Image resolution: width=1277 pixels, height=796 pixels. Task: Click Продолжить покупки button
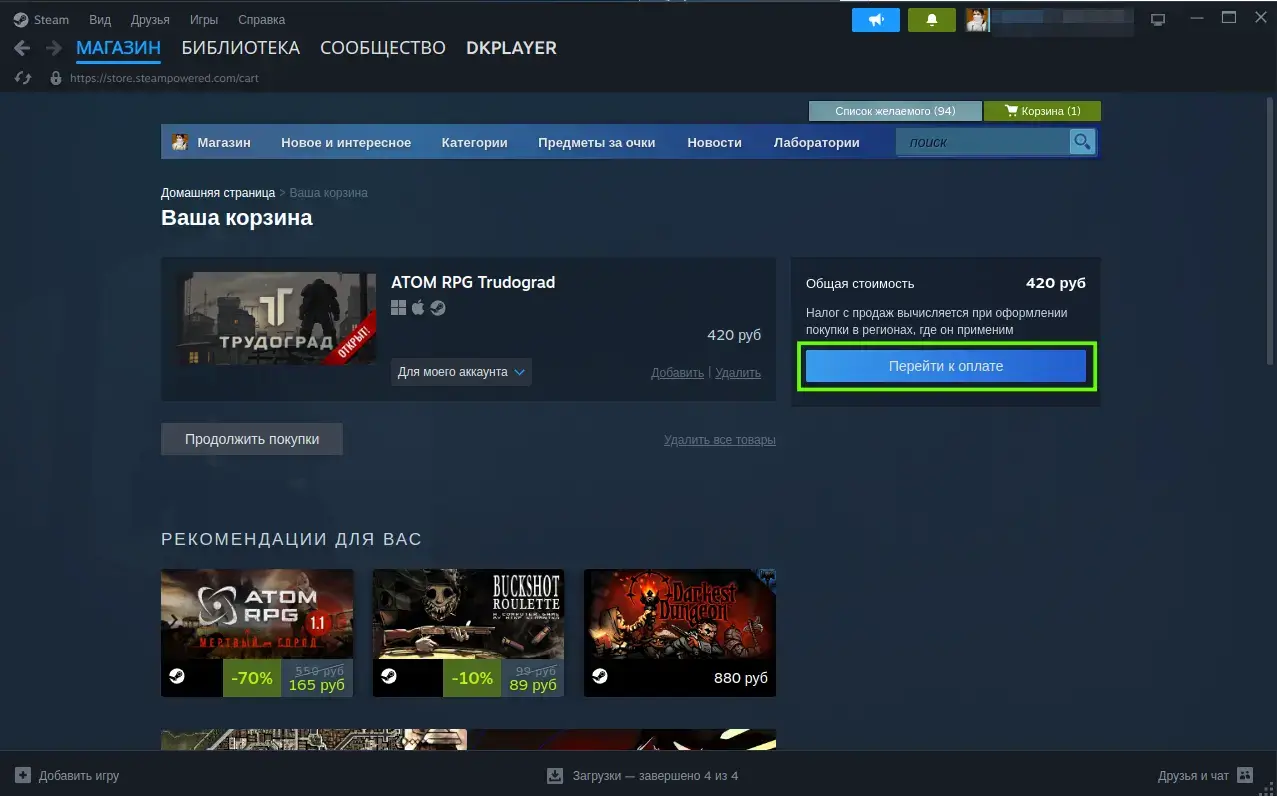252,439
